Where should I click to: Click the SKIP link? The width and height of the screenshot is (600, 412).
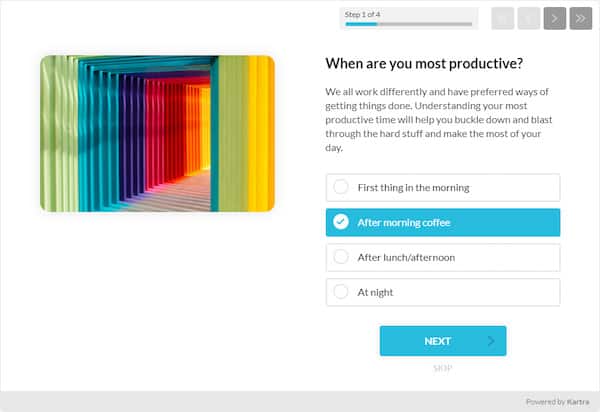pyautogui.click(x=442, y=368)
